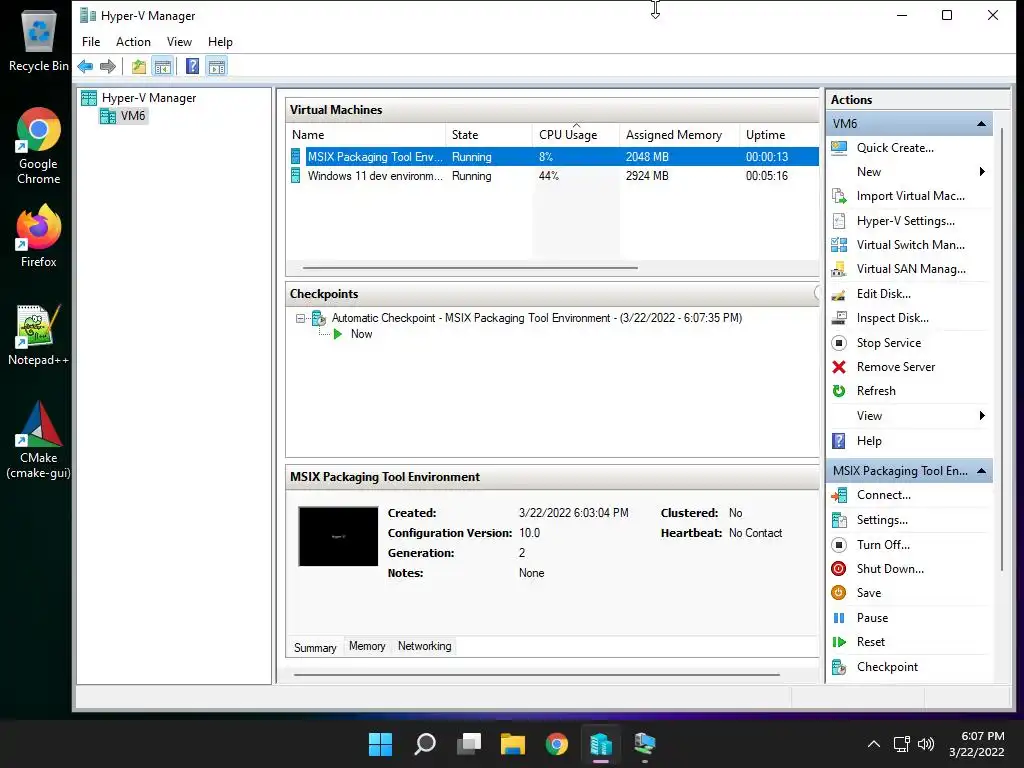Click the green Reset icon
Image resolution: width=1024 pixels, height=768 pixels.
coord(839,642)
